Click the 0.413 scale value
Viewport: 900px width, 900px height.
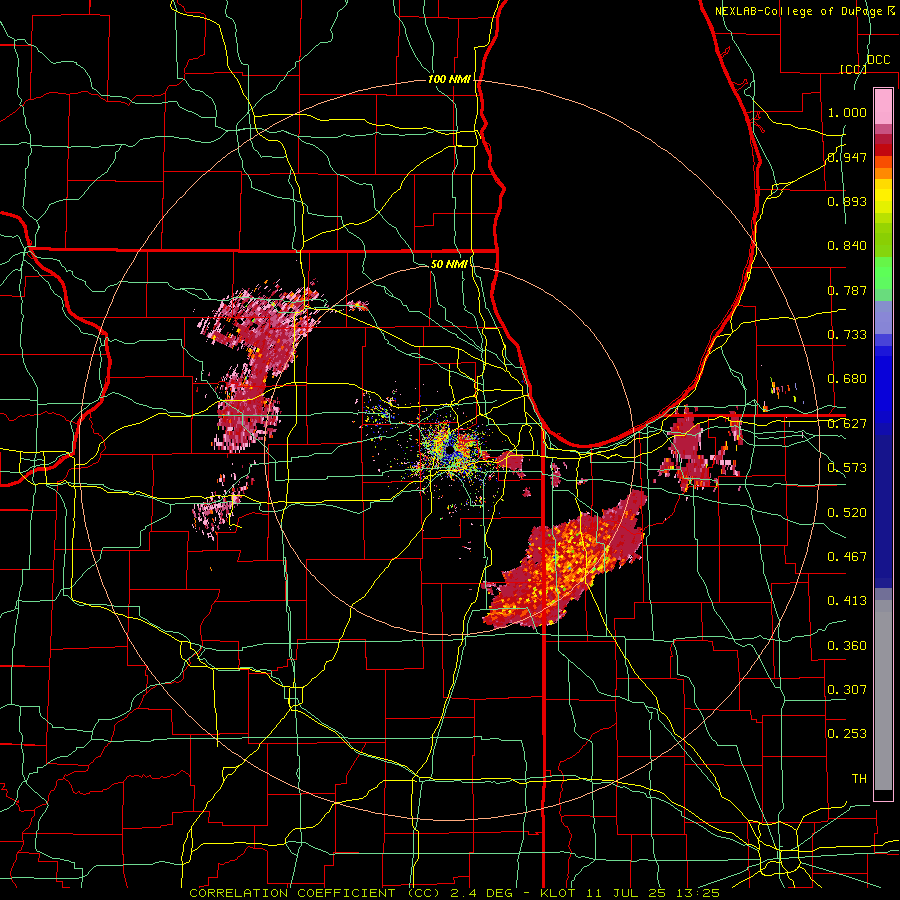click(x=847, y=601)
